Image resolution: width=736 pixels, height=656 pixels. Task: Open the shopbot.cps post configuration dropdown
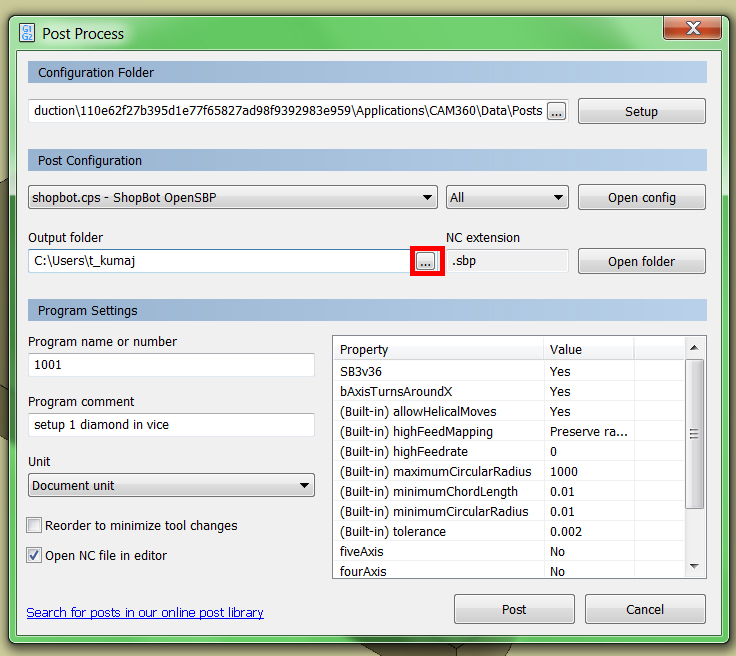coord(233,197)
